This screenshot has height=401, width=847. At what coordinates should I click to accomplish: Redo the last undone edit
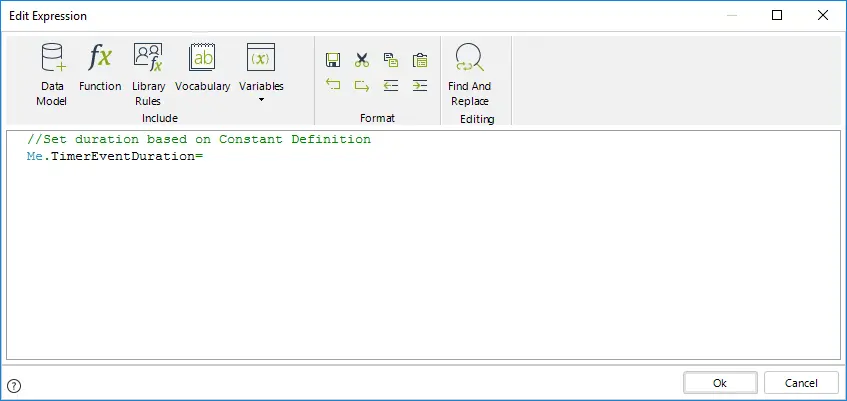362,85
